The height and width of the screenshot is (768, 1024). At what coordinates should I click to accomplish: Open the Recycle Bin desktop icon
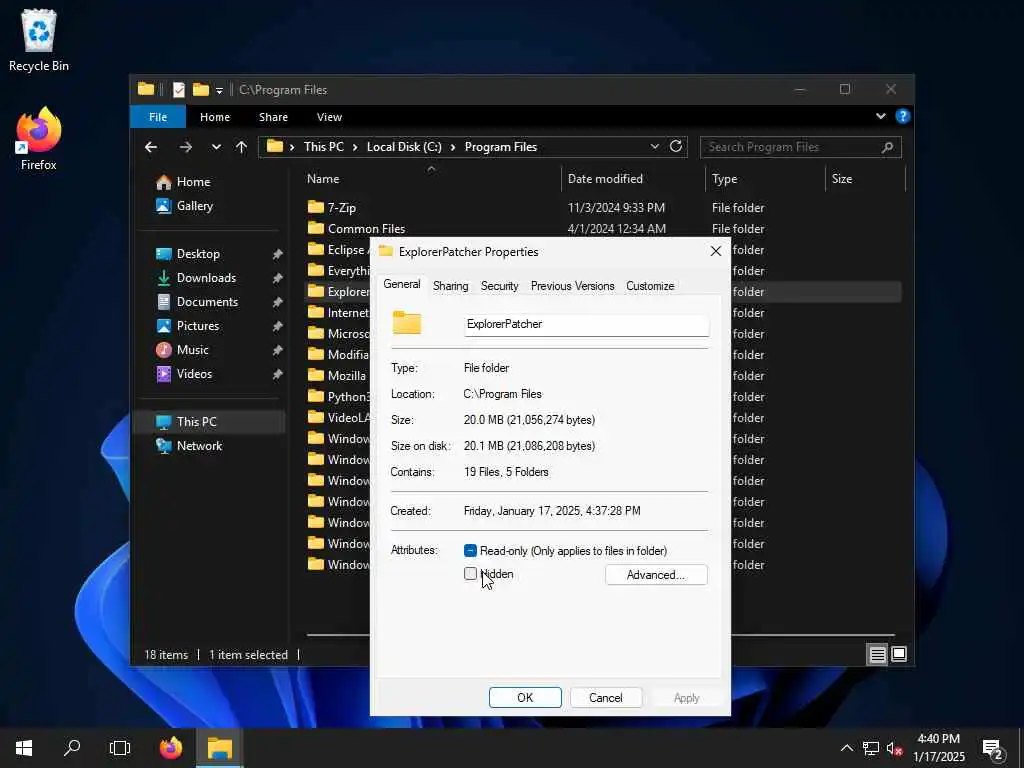click(x=39, y=40)
